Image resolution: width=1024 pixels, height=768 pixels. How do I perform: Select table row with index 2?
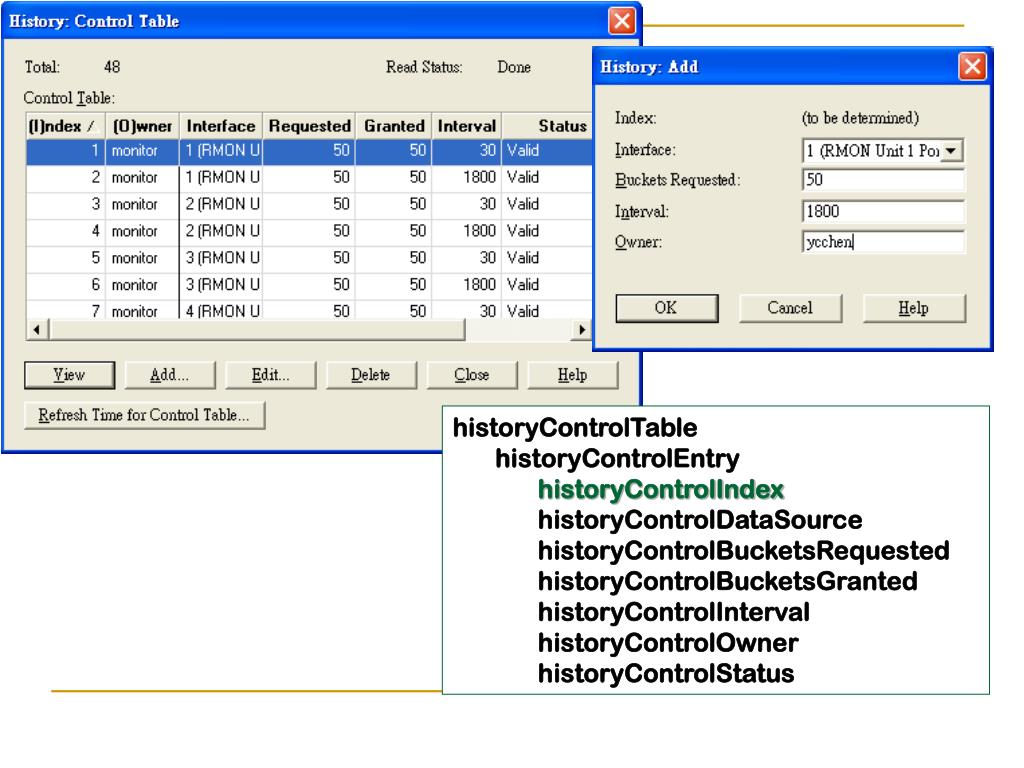click(308, 178)
